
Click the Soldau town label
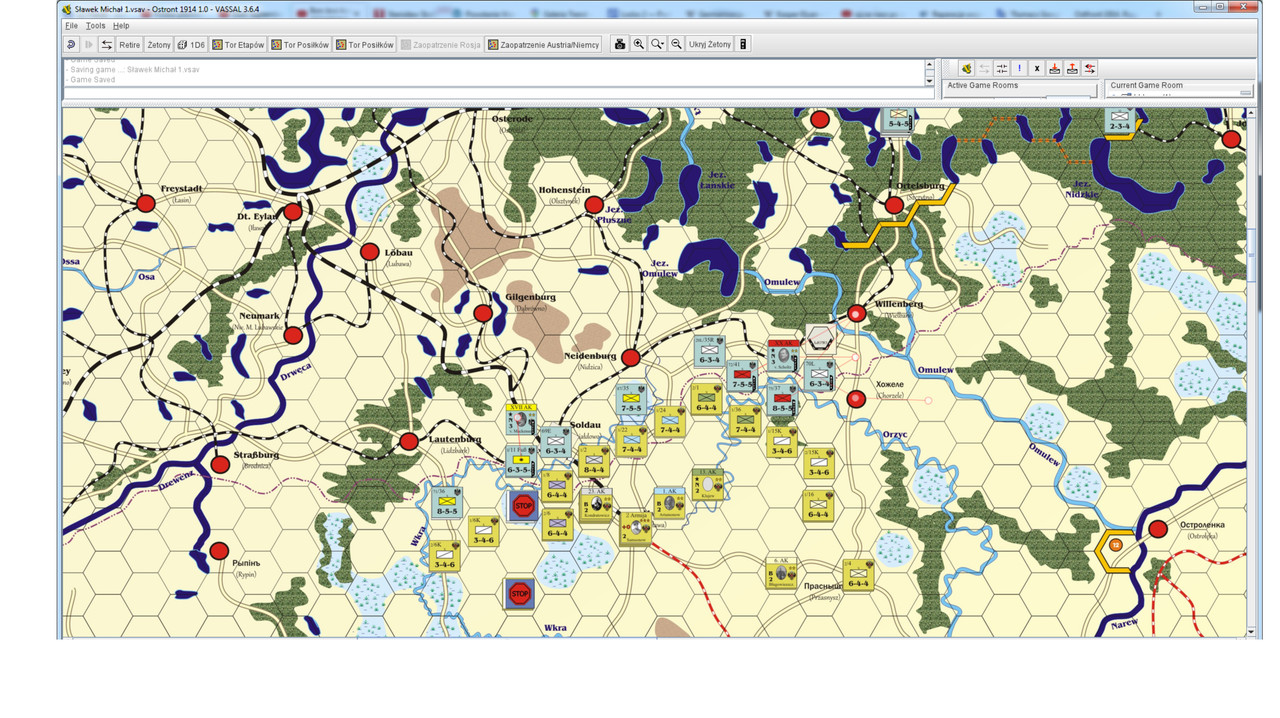click(x=585, y=425)
